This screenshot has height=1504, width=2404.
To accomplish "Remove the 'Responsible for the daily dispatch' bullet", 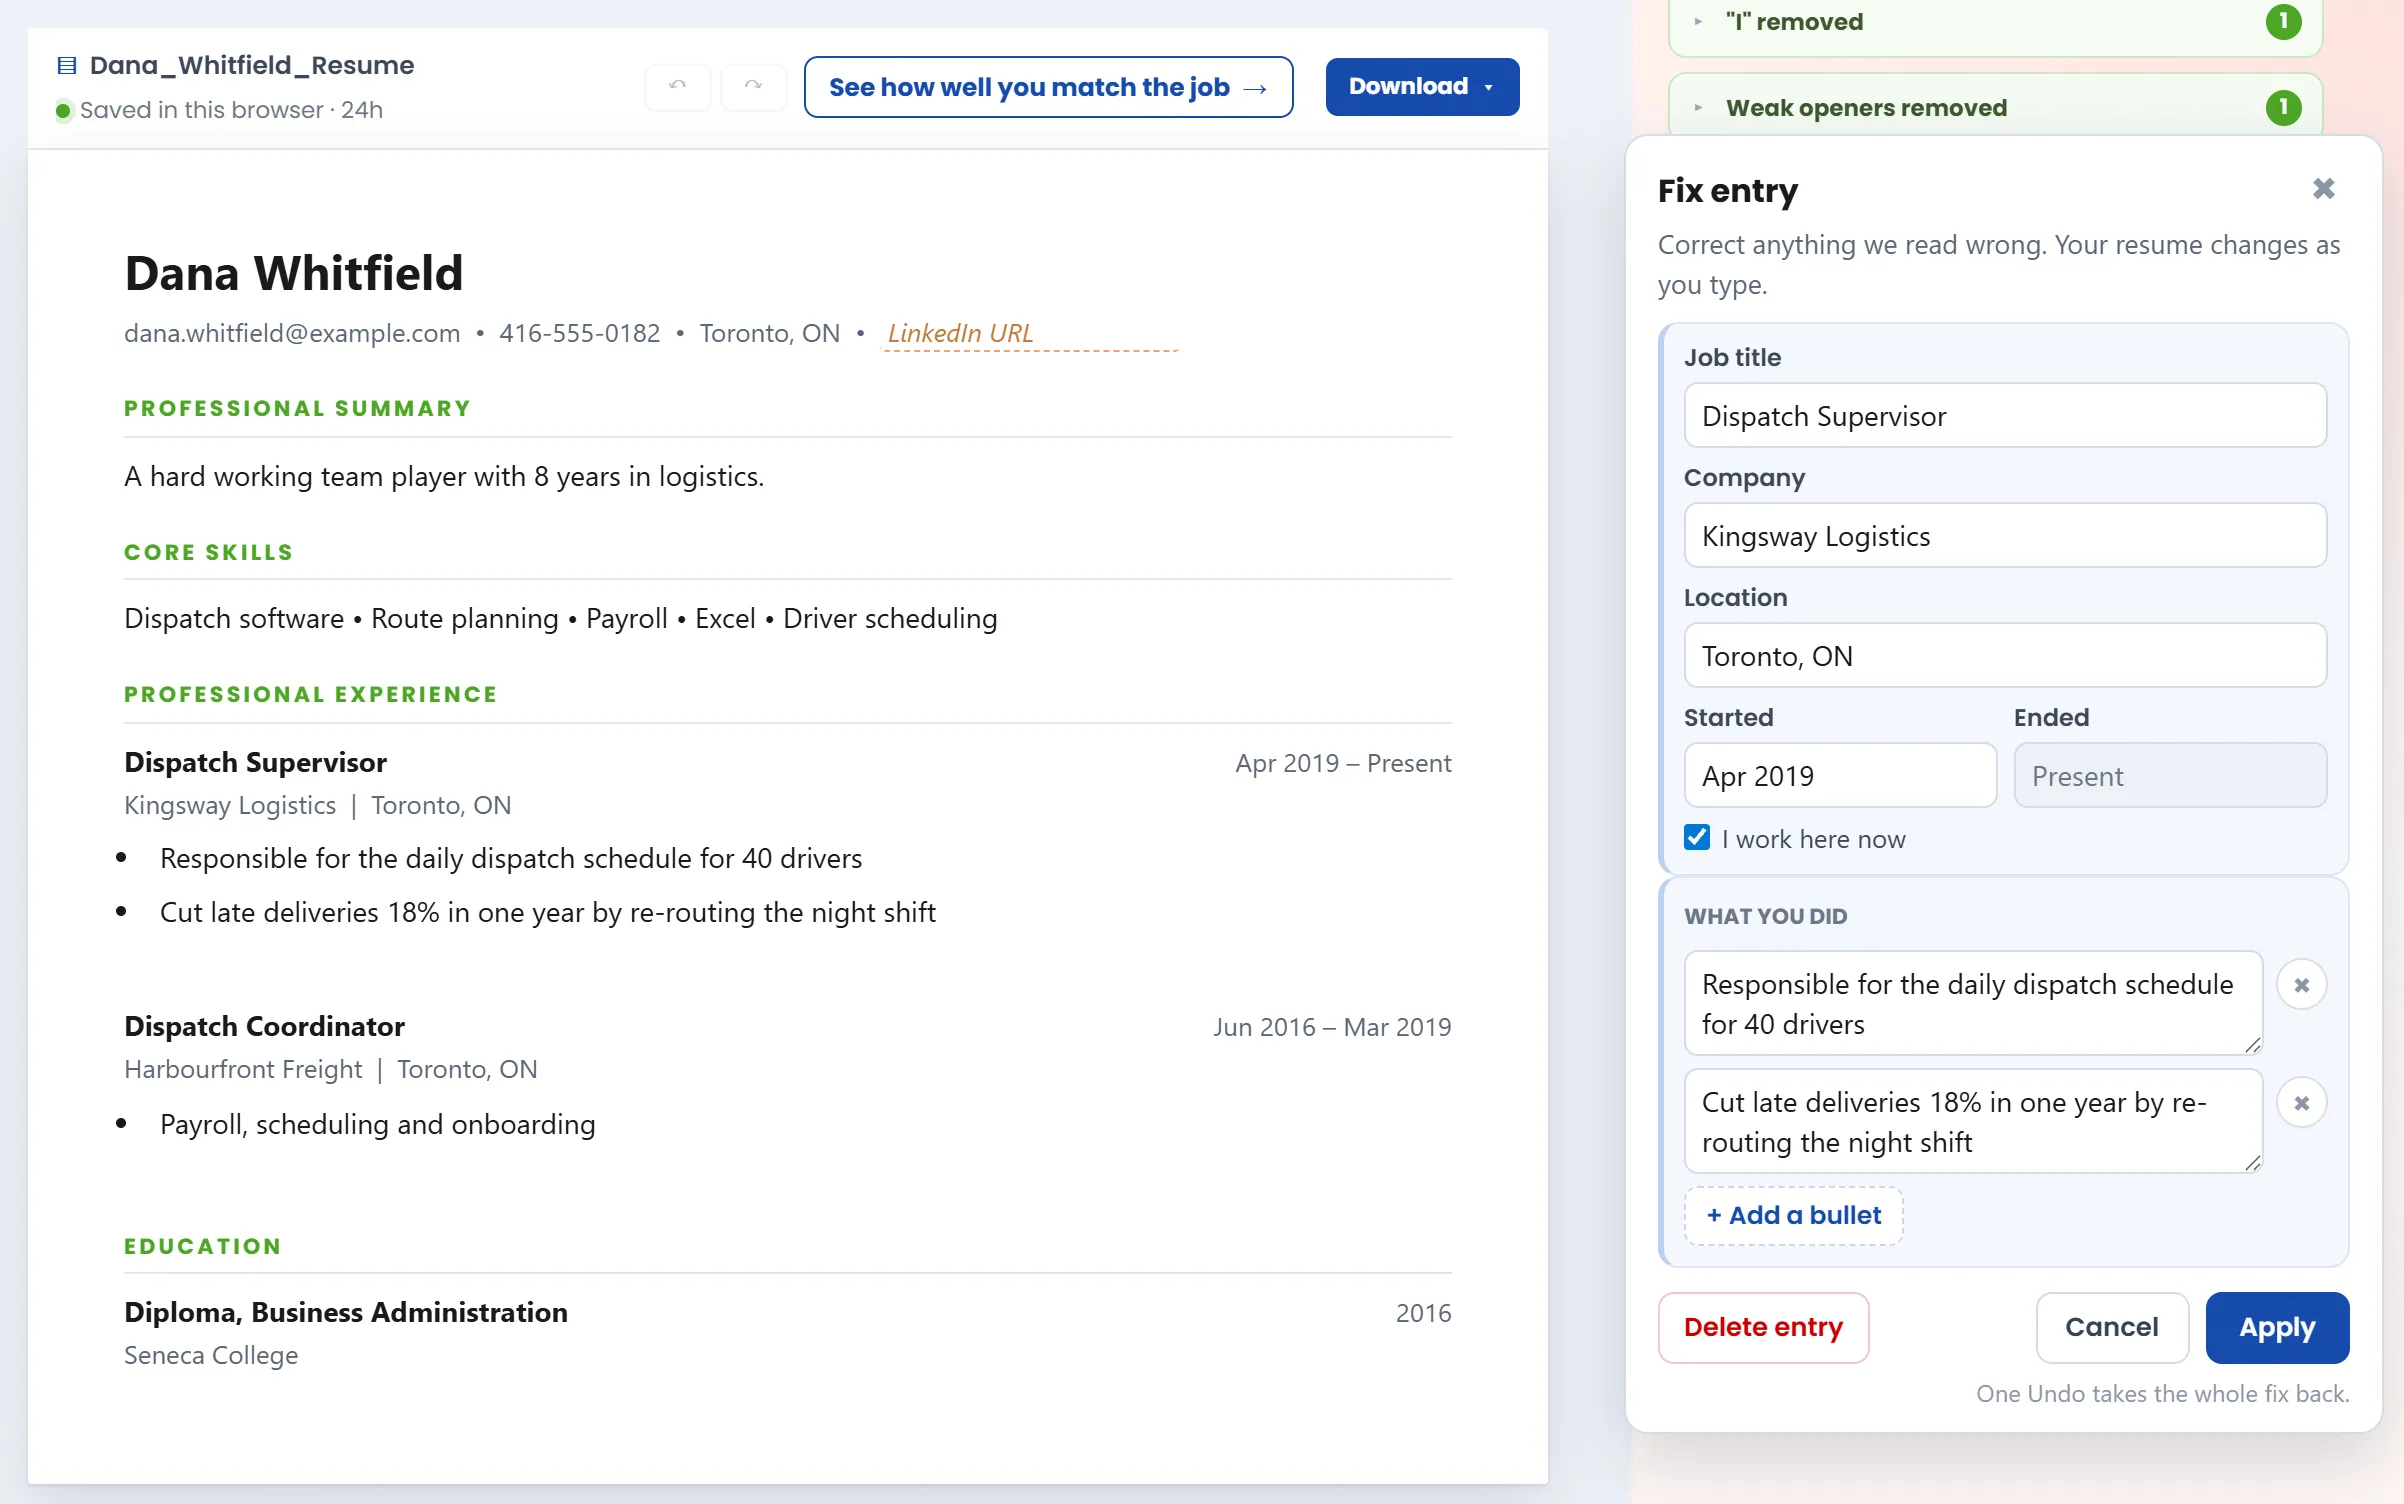I will click(x=2301, y=985).
